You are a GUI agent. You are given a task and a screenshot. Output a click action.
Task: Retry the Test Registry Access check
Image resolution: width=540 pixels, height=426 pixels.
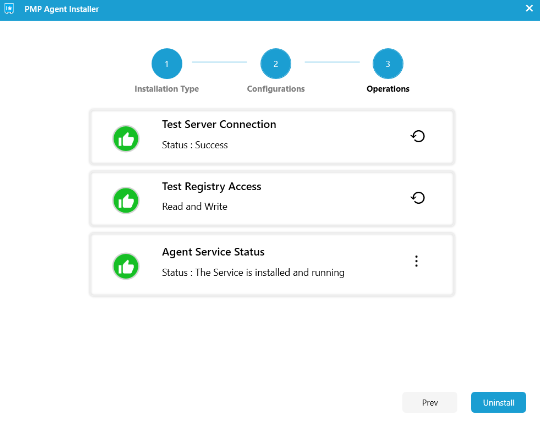[x=418, y=198]
